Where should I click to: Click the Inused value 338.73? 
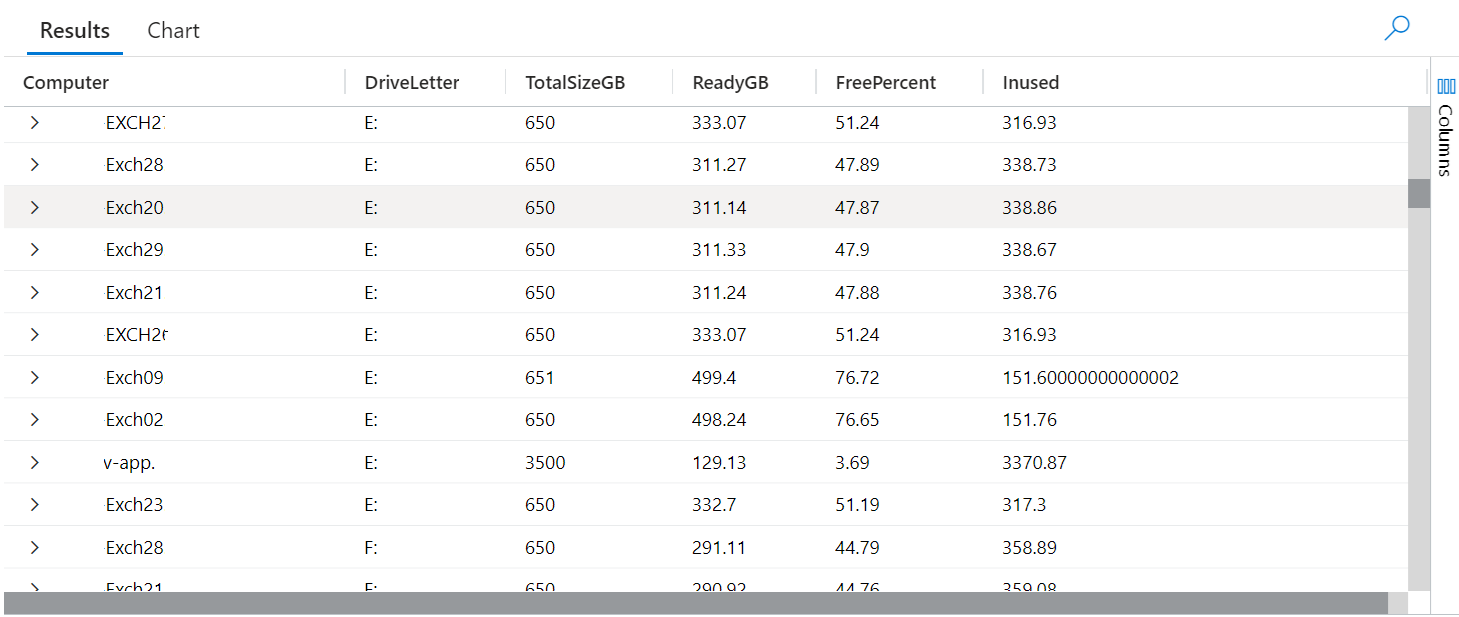coord(1029,165)
